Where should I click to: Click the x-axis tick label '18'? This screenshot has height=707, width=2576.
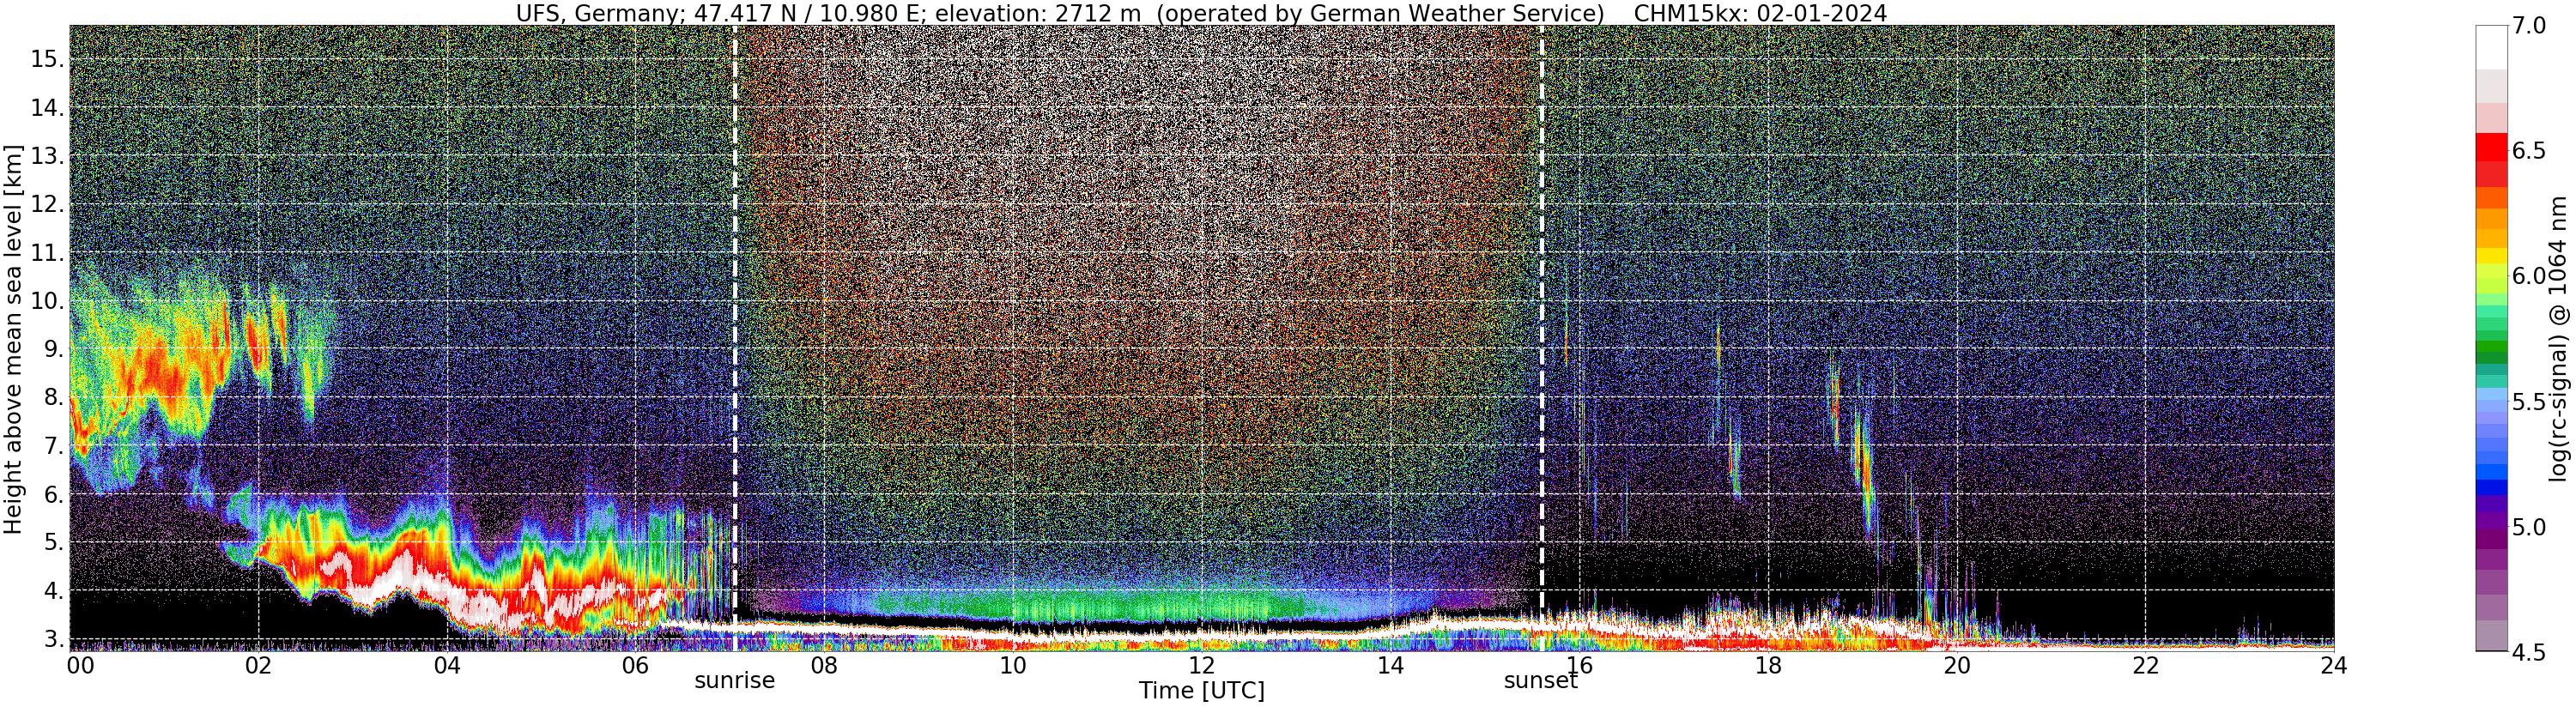(1768, 665)
